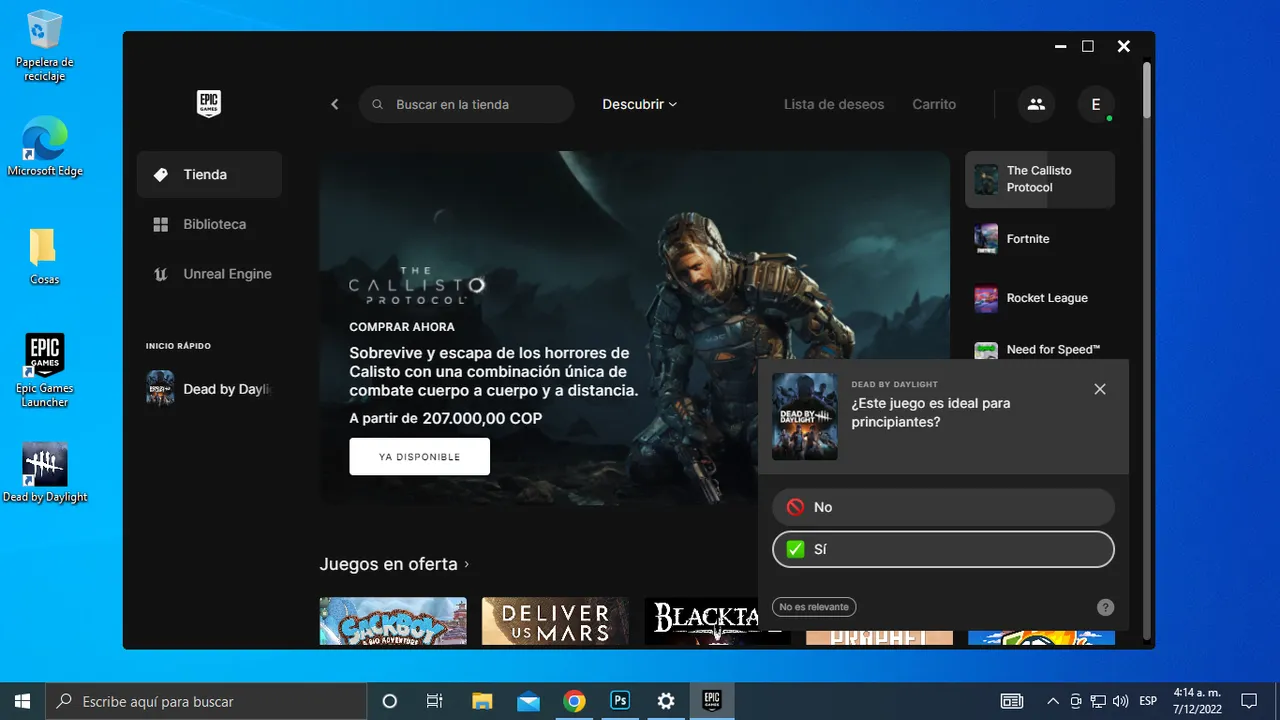Focus the Buscar en la tienda field
This screenshot has height=720, width=1280.
466,104
